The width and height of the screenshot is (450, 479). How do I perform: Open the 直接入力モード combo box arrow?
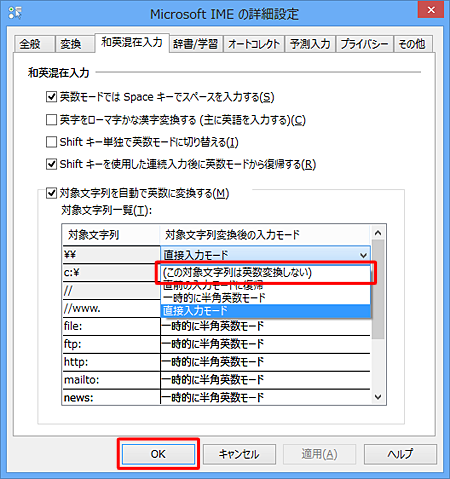click(363, 255)
